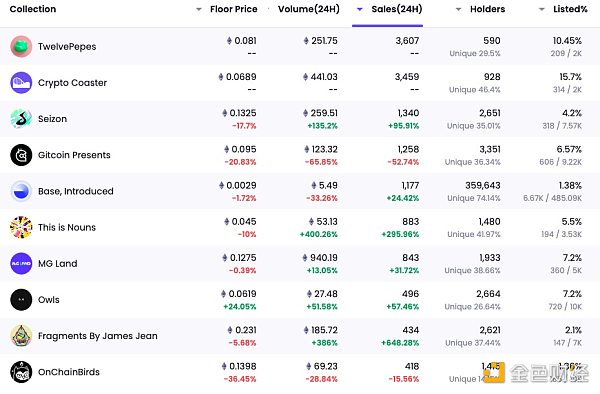Open the TwelvePepes collection icon
The width and height of the screenshot is (600, 394).
click(21, 47)
